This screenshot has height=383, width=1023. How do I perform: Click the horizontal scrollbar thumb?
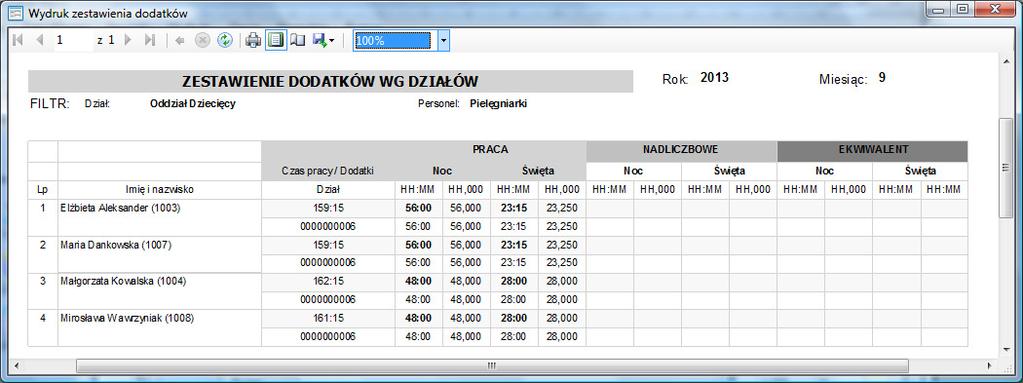tap(492, 365)
